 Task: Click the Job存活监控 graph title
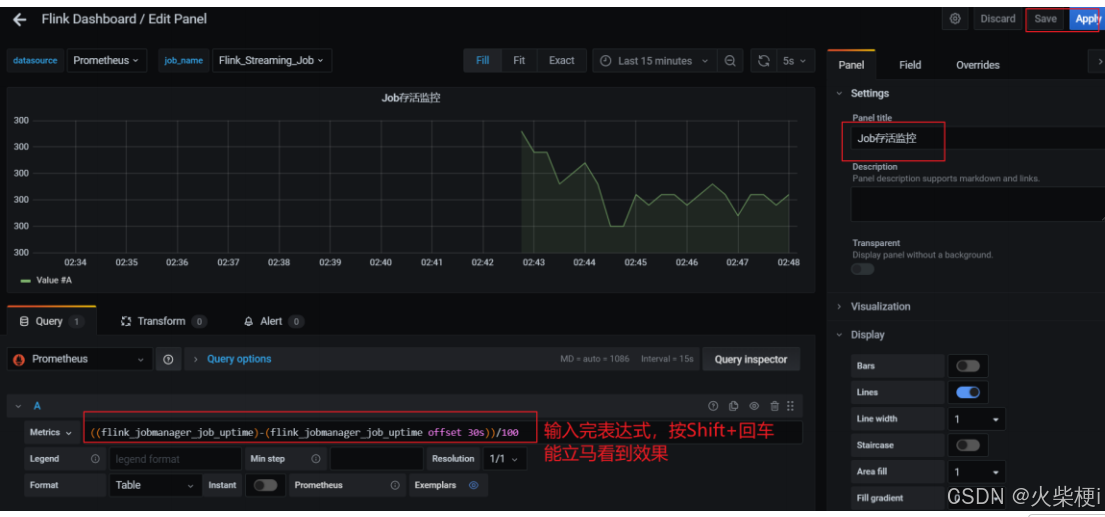410,99
